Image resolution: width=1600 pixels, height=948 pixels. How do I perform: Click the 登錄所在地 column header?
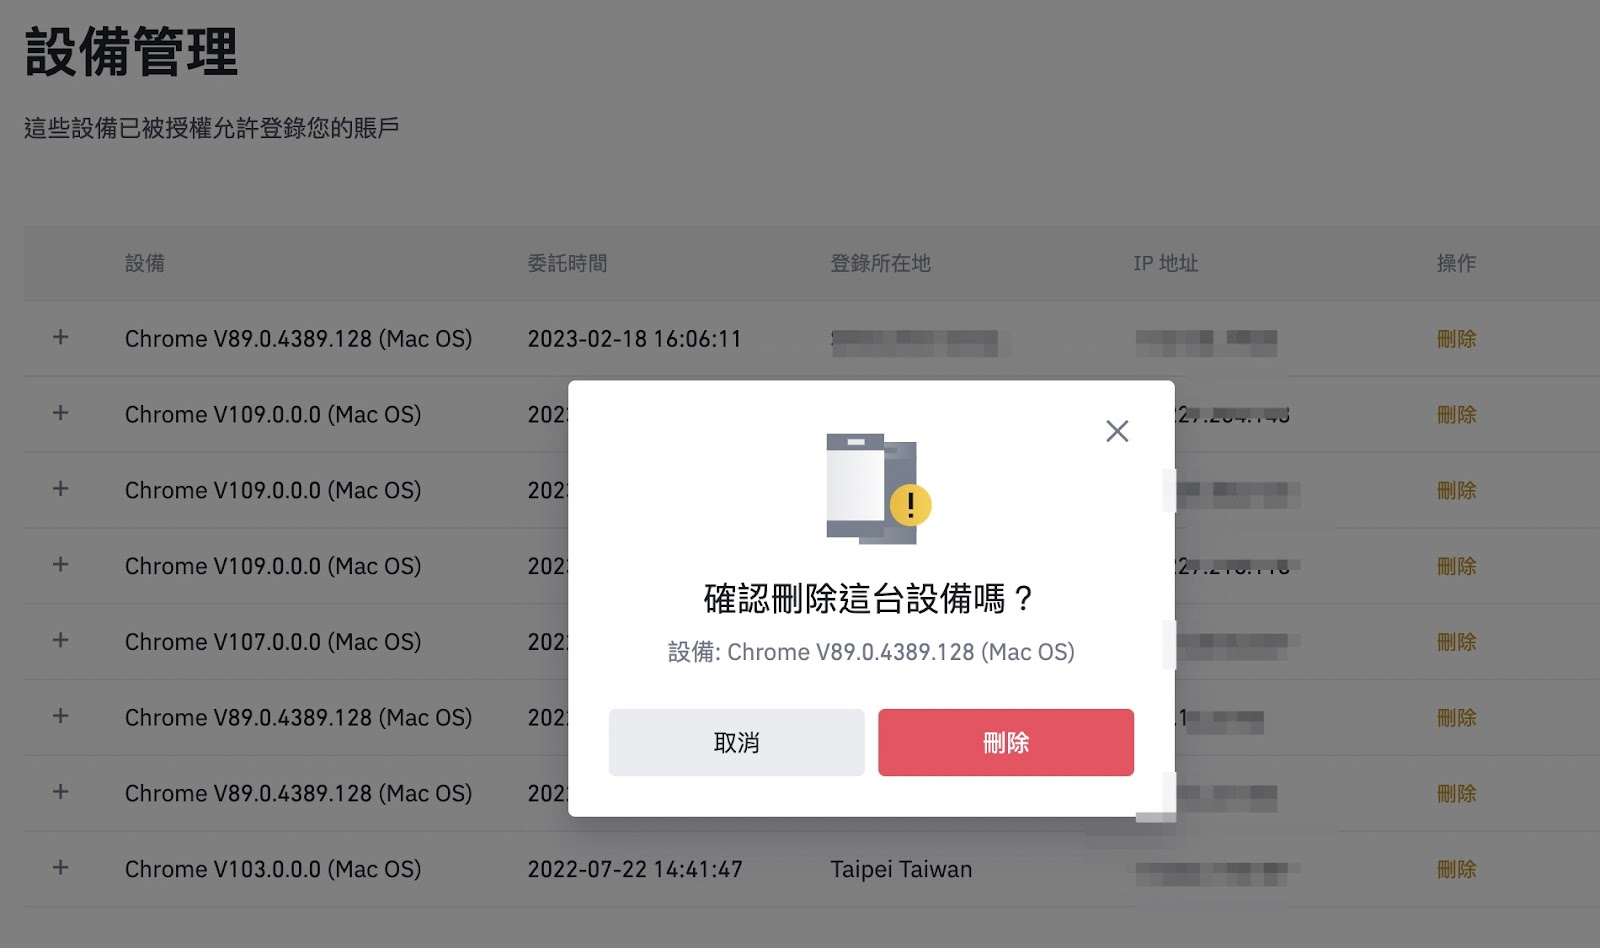coord(880,263)
